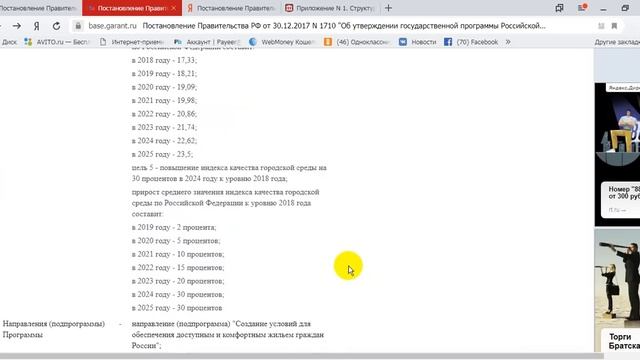This screenshot has height=360, width=640.
Task: Open the tab collections icon
Action: point(559,8)
